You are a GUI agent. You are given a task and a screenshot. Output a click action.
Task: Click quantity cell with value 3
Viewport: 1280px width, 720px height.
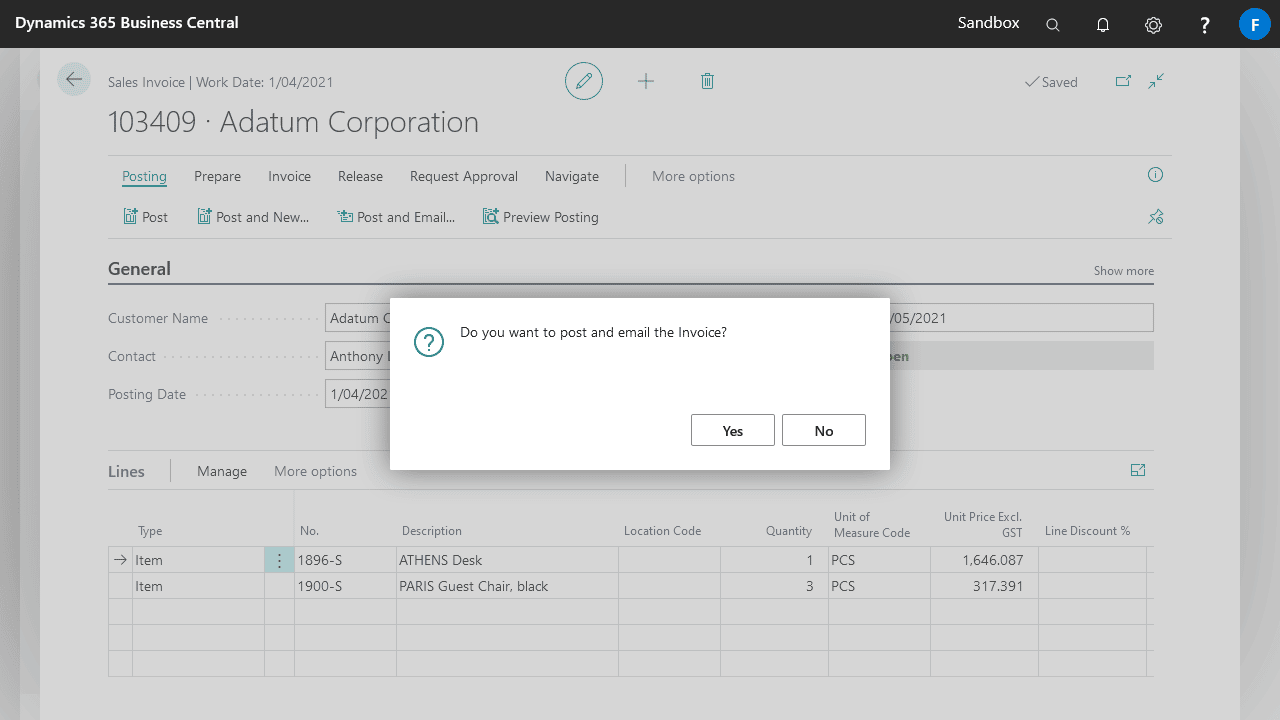[x=772, y=586]
